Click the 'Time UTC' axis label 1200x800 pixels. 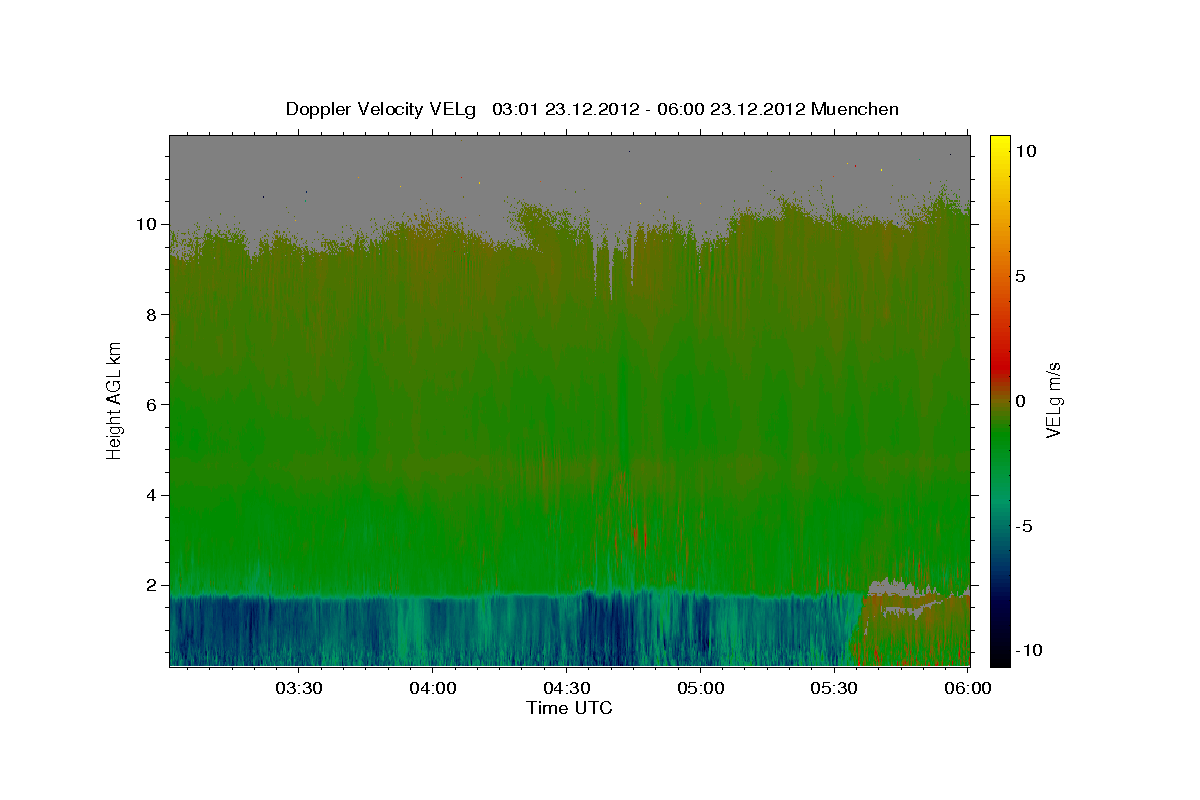click(569, 708)
